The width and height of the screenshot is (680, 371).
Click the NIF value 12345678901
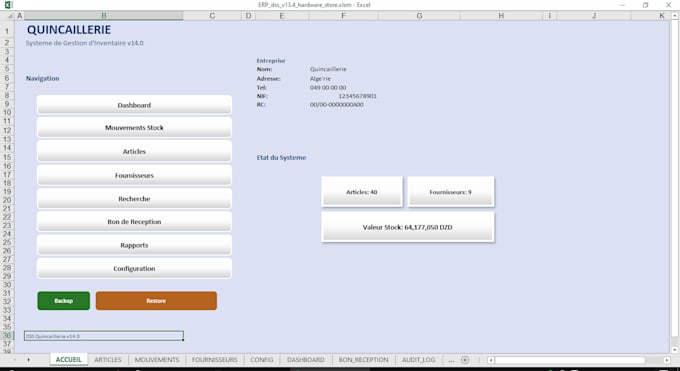(x=357, y=96)
